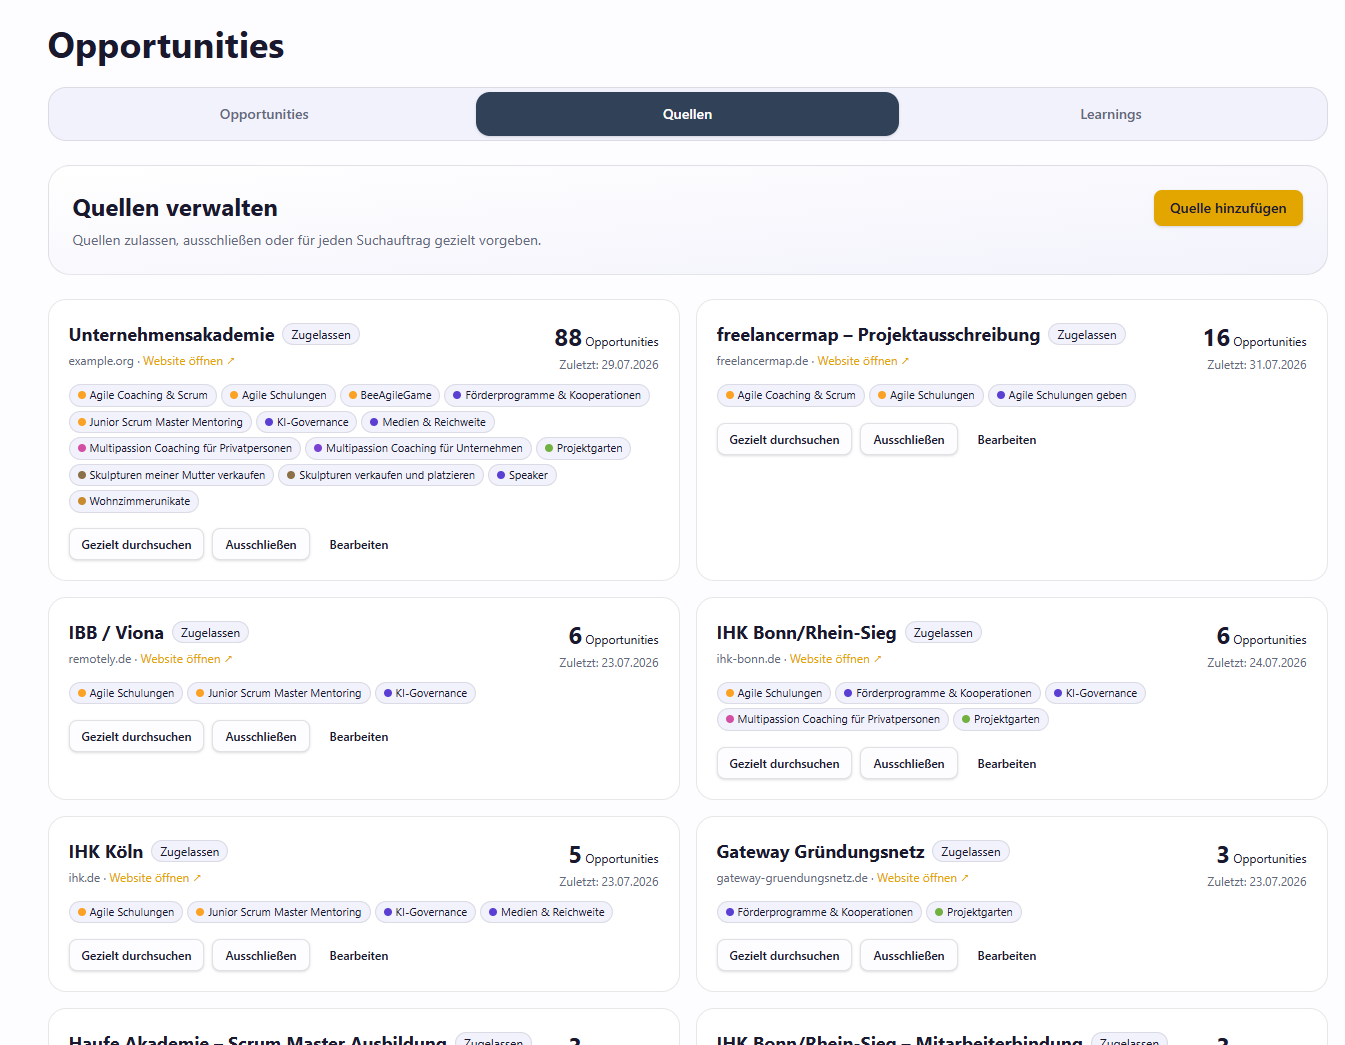Exclude IBB / Viona with Ausschließen
This screenshot has height=1045, width=1345.
pos(261,737)
